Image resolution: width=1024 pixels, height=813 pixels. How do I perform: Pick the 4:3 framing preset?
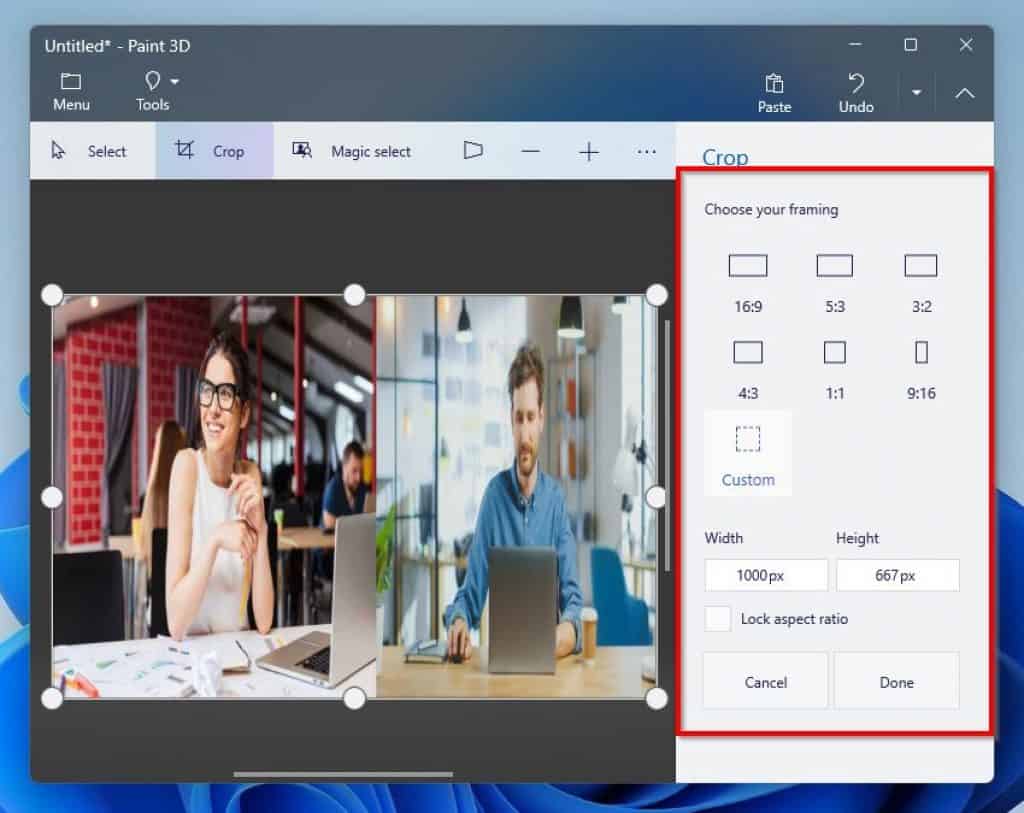pos(748,370)
